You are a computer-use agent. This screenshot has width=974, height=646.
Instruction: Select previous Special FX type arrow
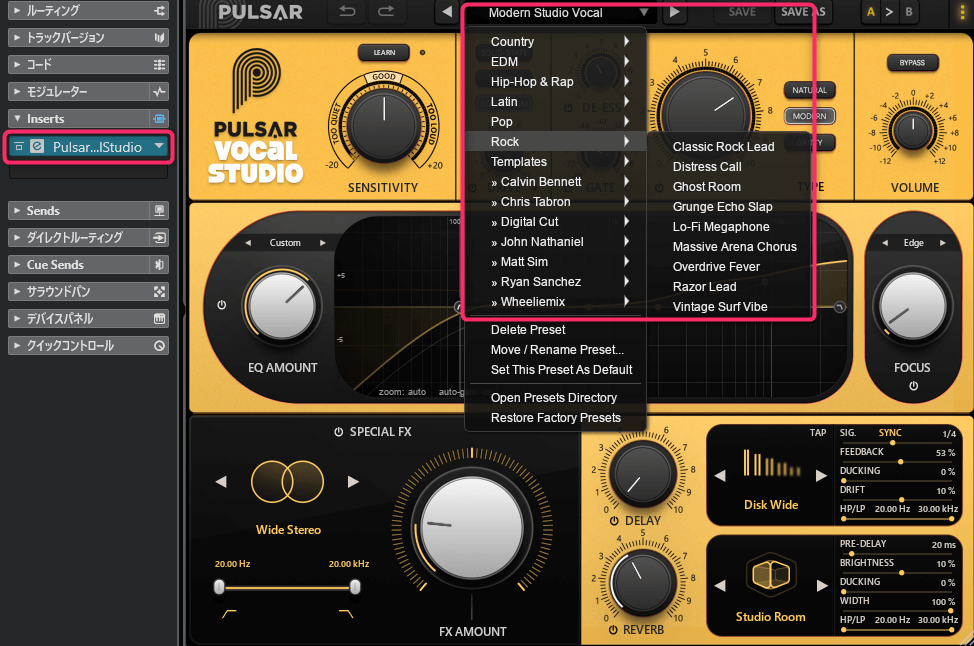(221, 481)
